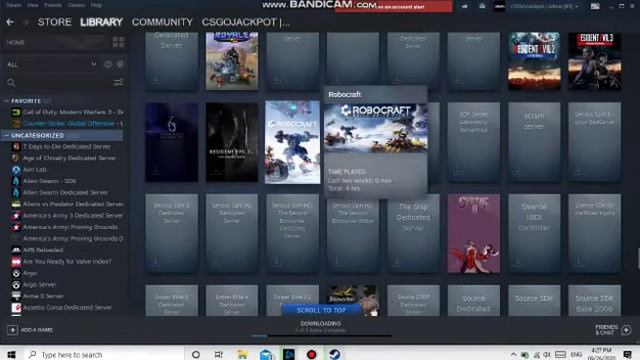This screenshot has height=360, width=640.
Task: Open the Downloading status link
Action: coord(320,323)
